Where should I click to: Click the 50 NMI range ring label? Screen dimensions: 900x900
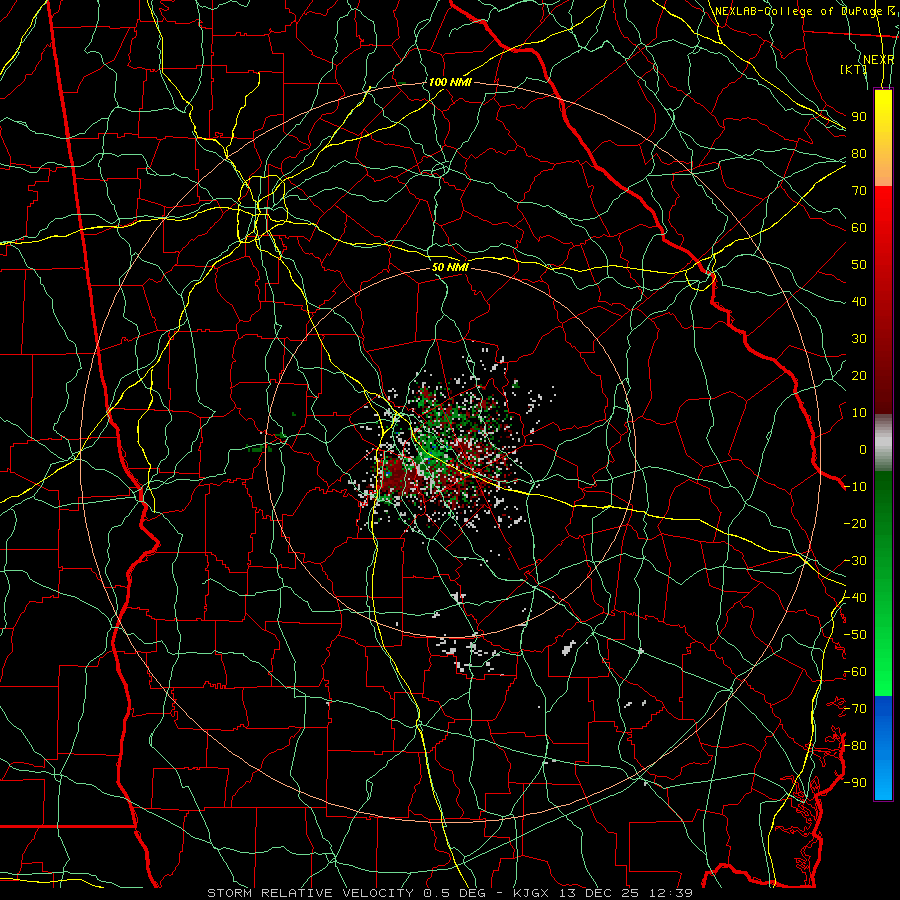pos(450,267)
